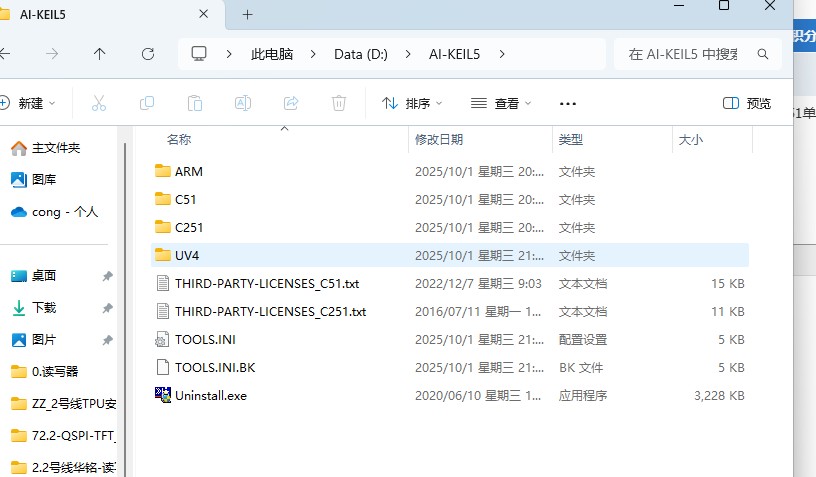The width and height of the screenshot is (816, 477).
Task: Open the 新建 dropdown menu
Action: 28,103
